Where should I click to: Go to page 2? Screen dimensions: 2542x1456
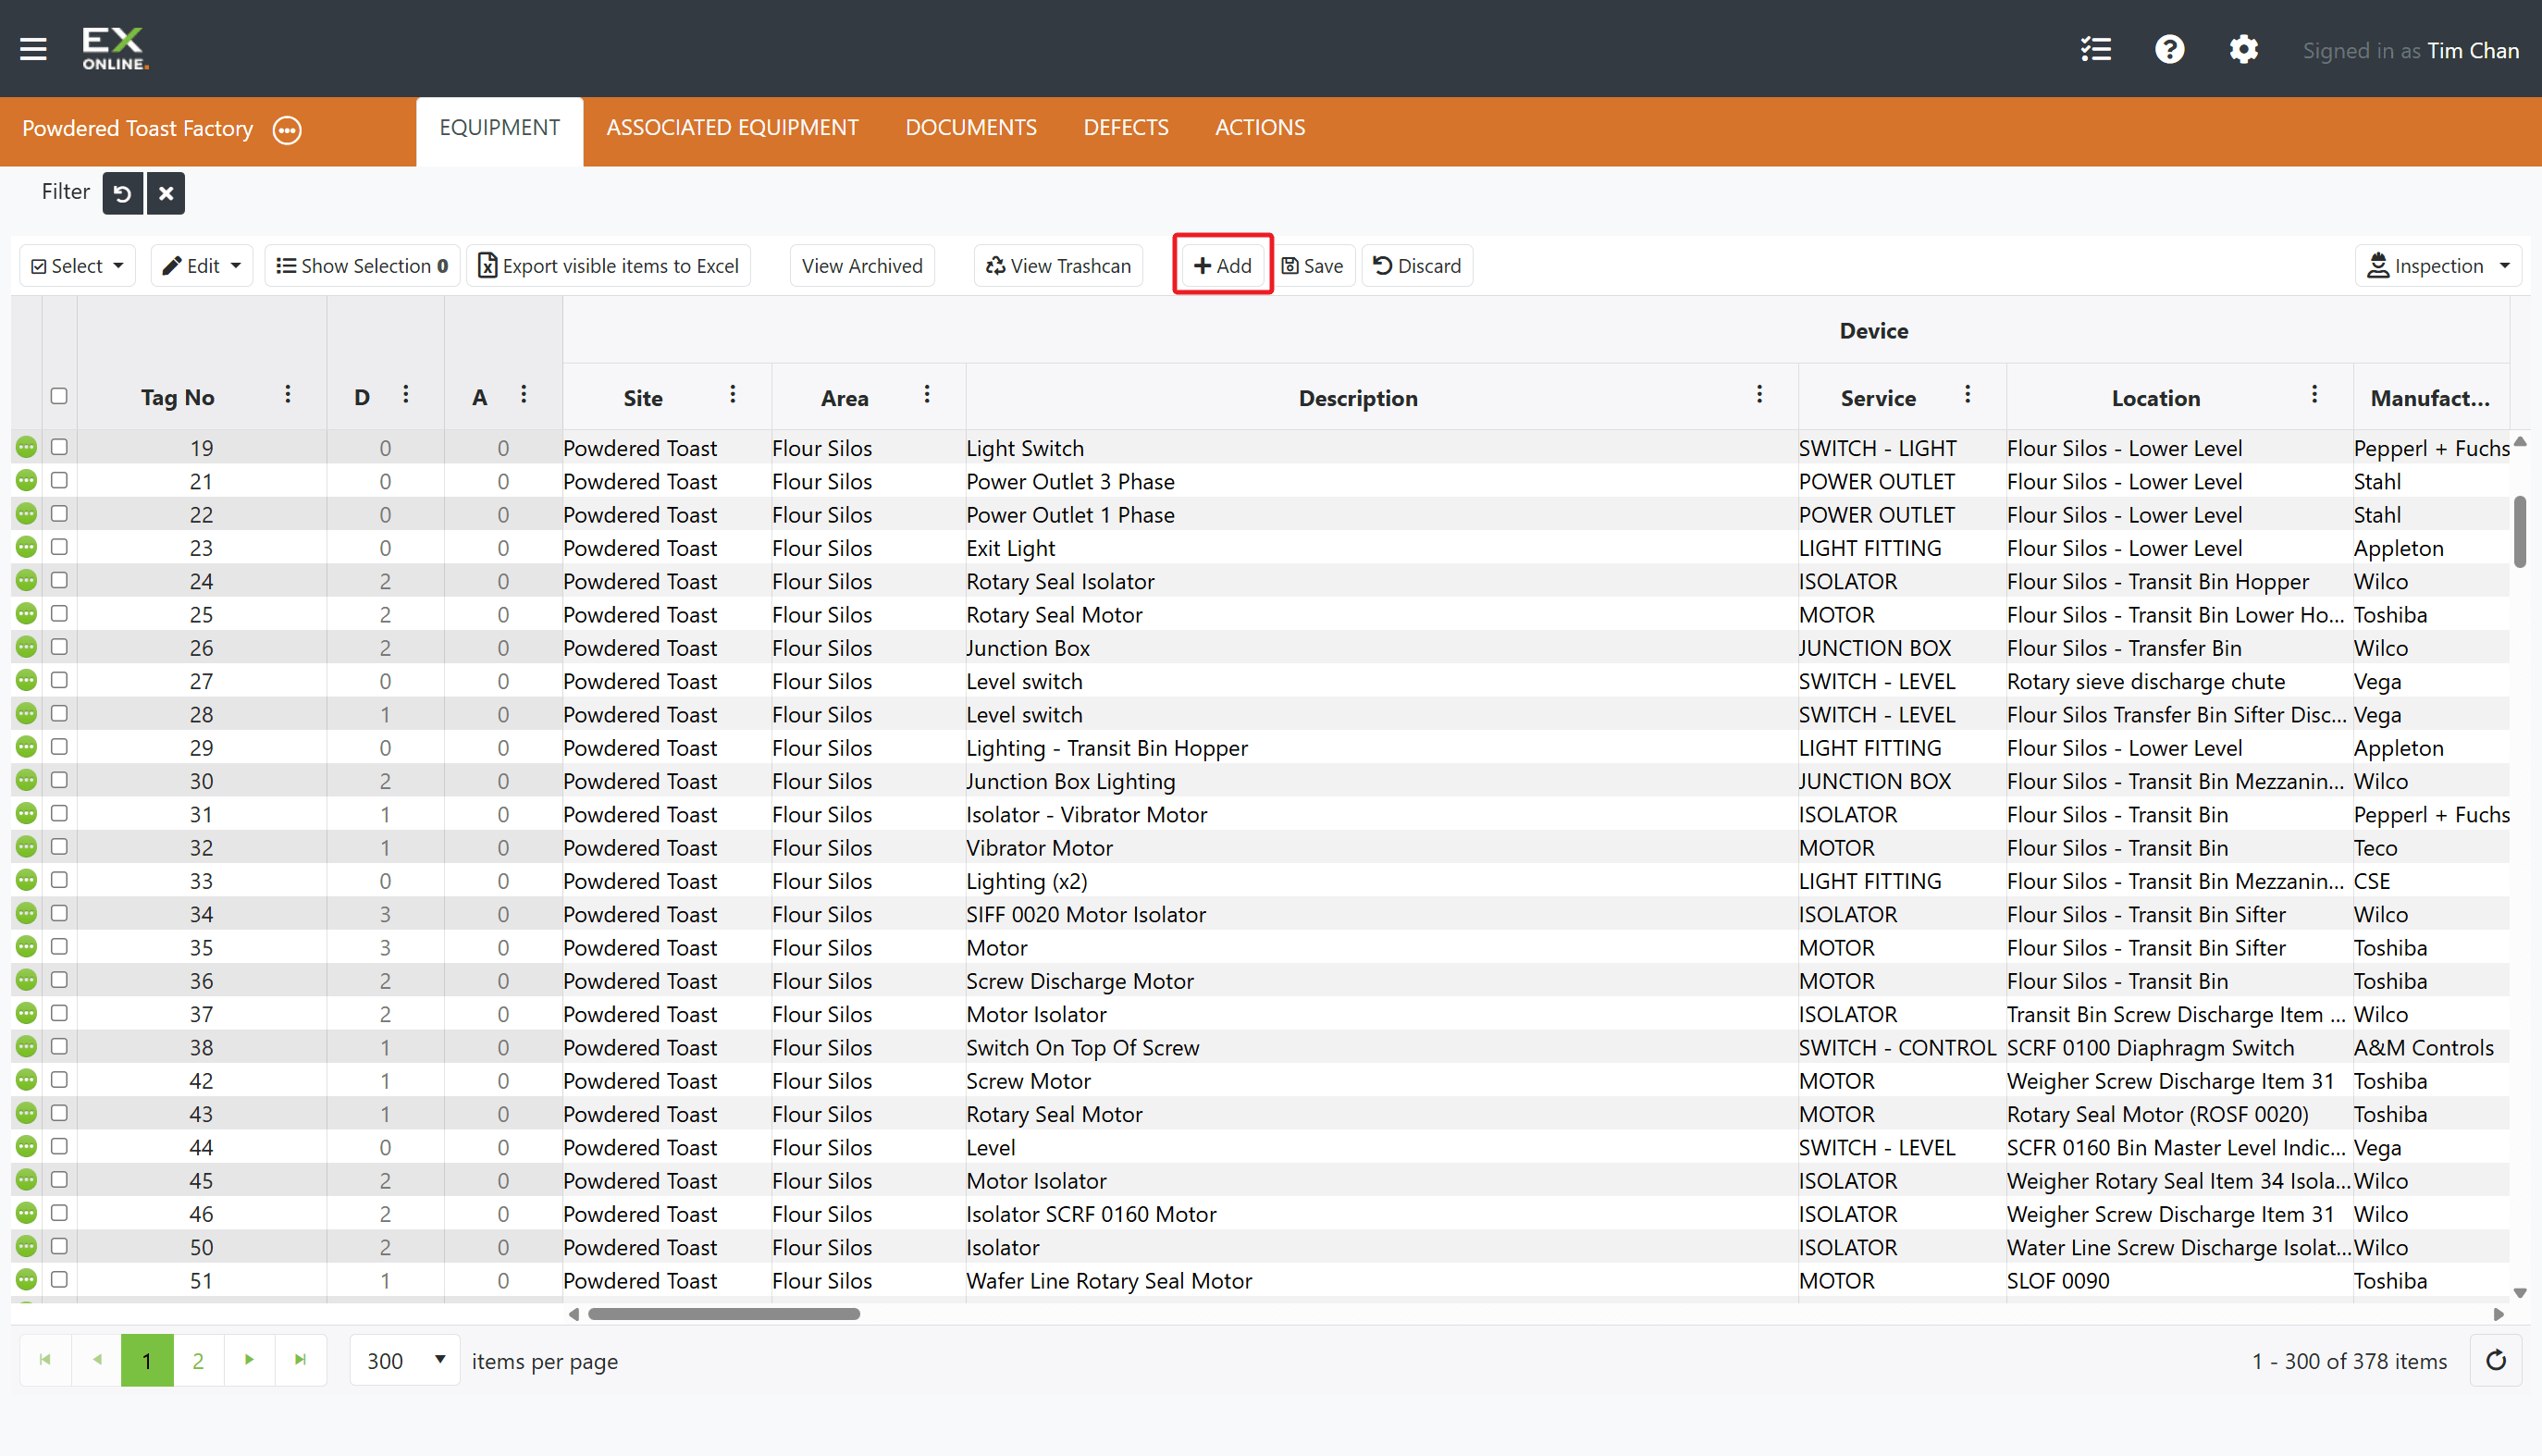[198, 1360]
